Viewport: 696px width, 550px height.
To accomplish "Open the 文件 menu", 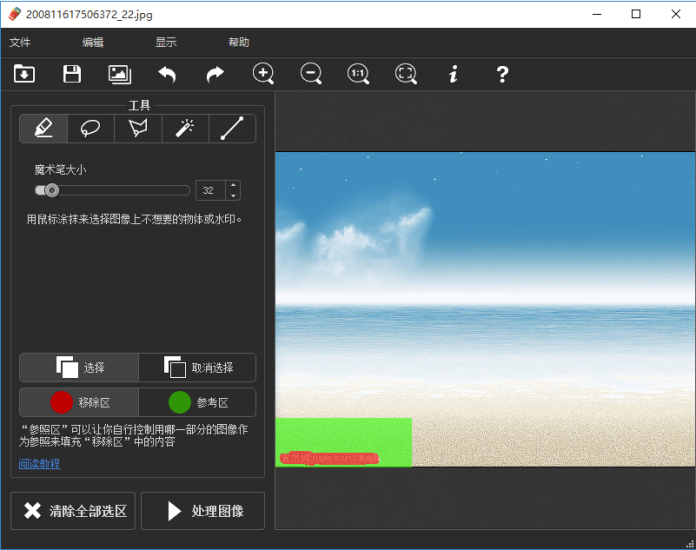I will click(20, 42).
